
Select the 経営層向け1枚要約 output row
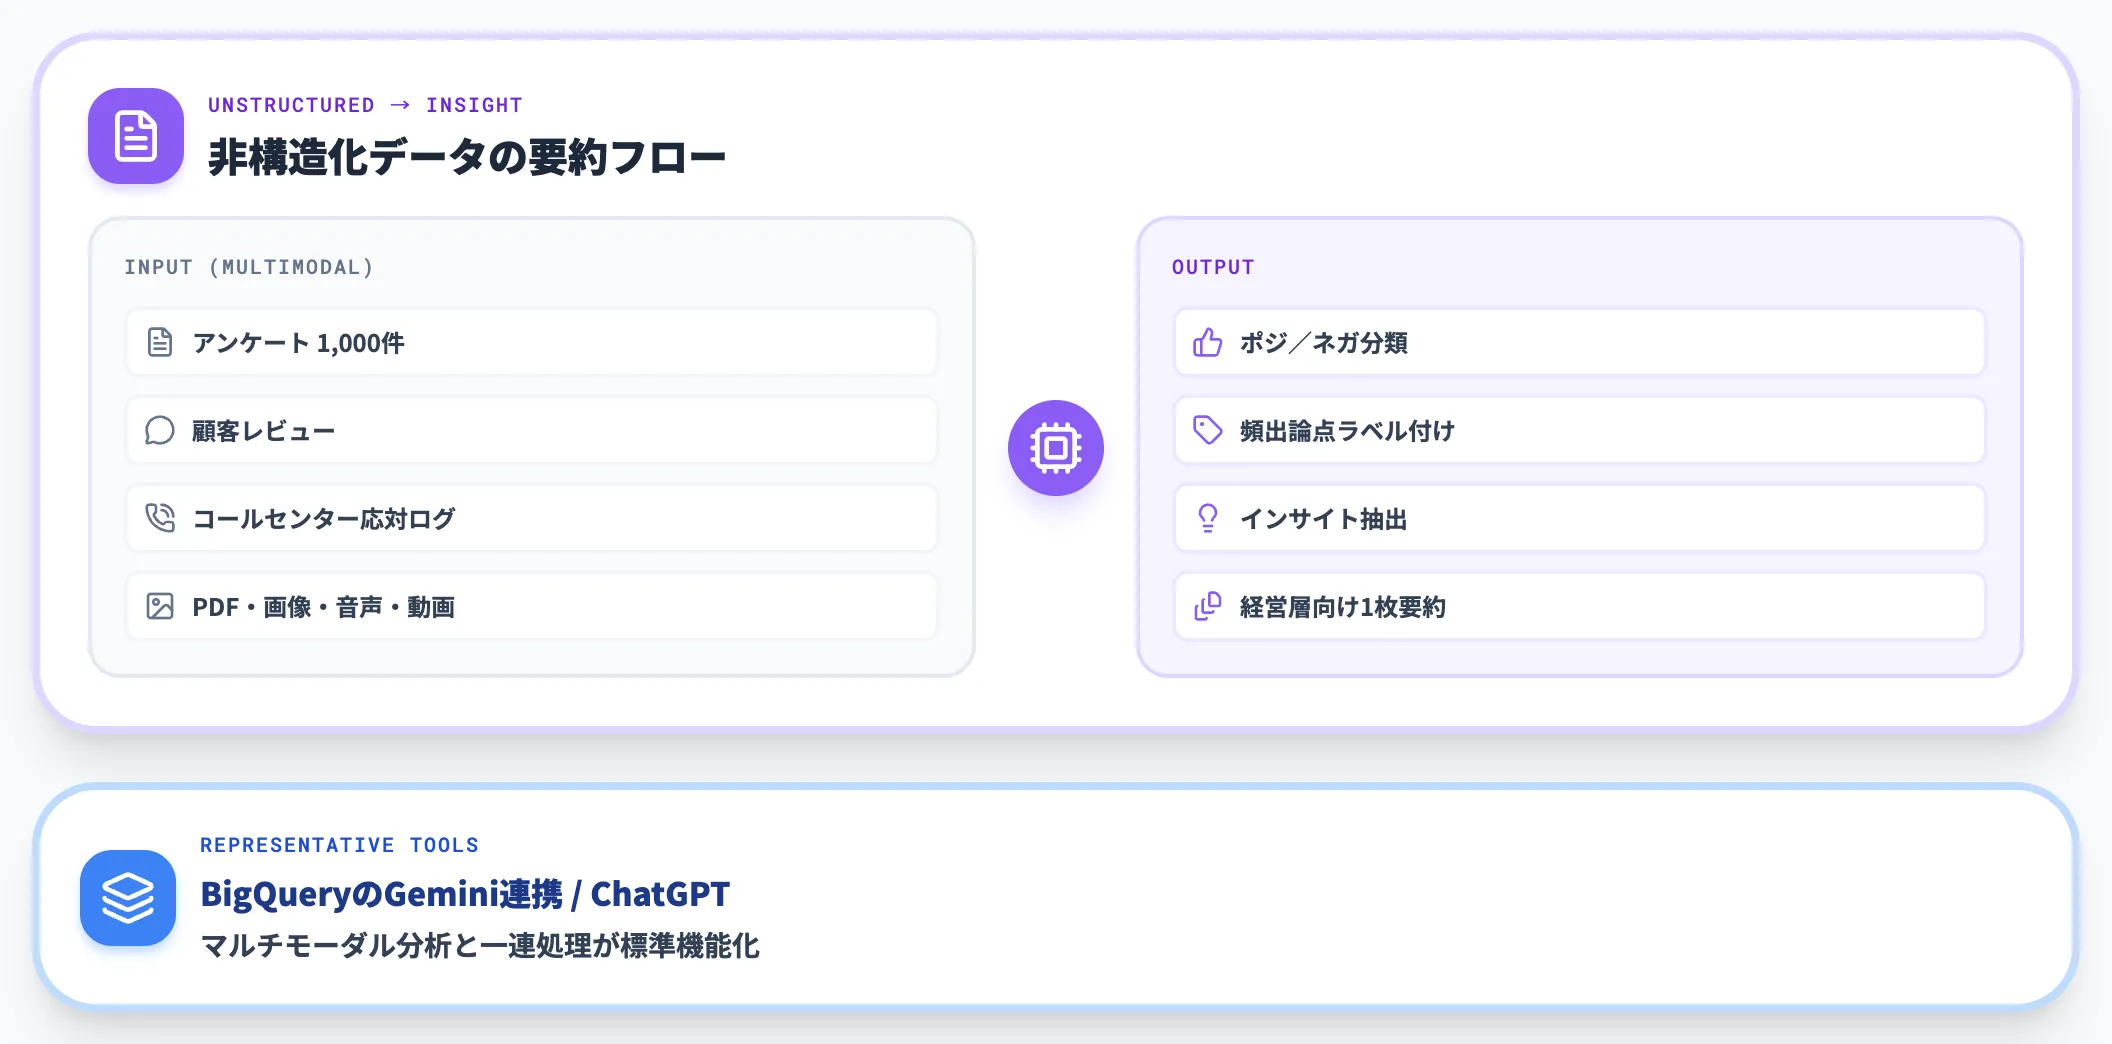click(1580, 606)
